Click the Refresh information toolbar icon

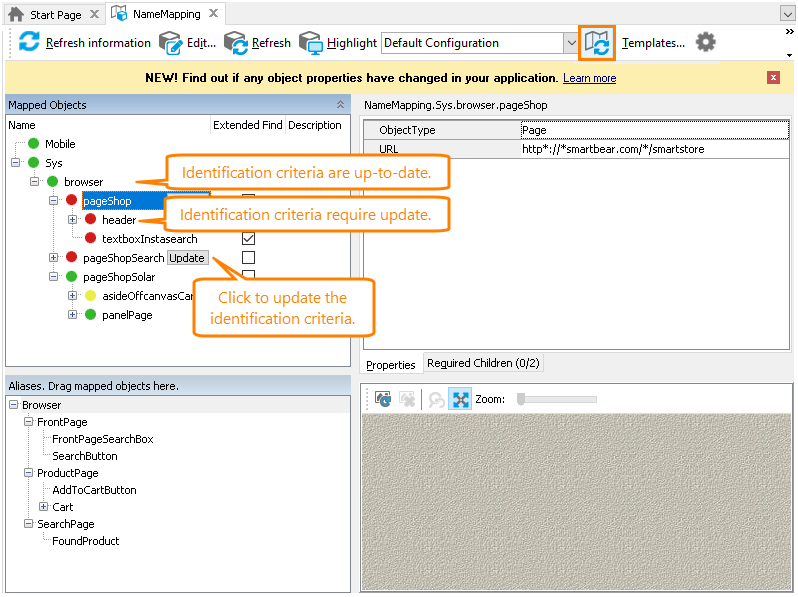point(29,43)
